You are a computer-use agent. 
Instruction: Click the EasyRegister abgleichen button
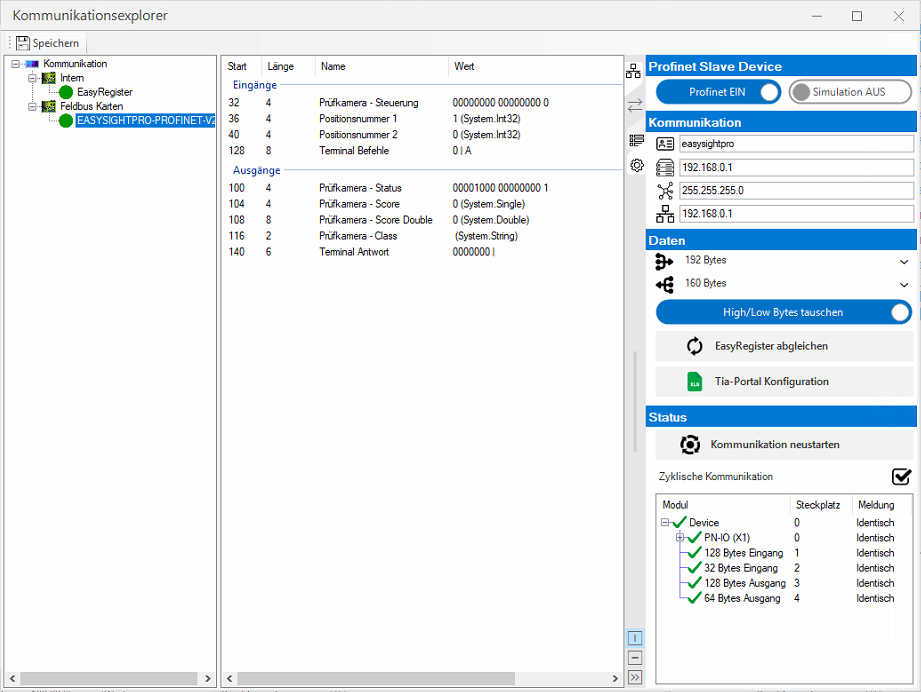784,346
